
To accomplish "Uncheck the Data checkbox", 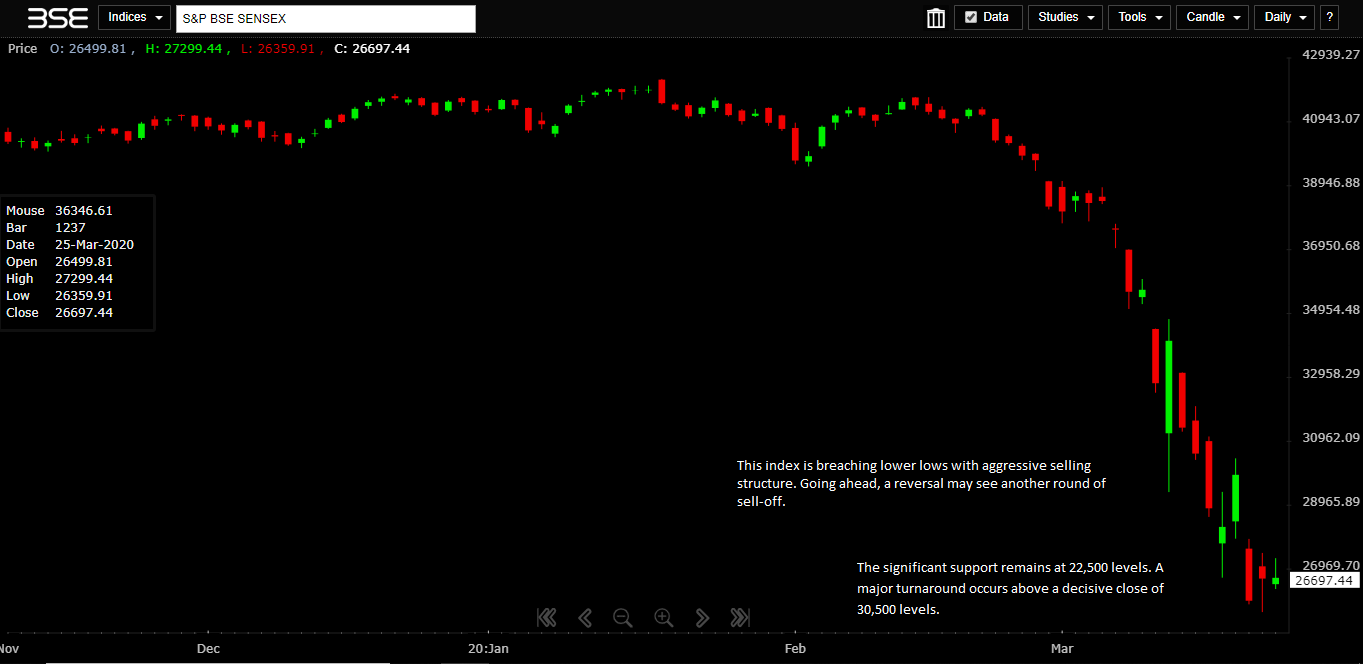I will point(970,17).
